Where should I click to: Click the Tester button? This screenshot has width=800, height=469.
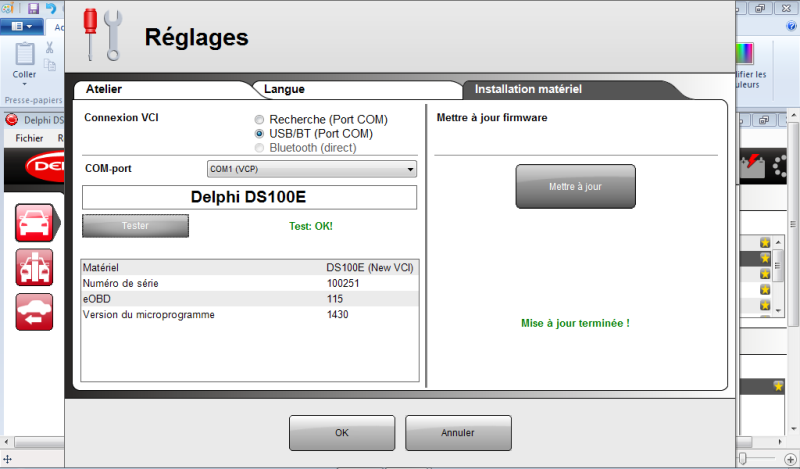135,226
